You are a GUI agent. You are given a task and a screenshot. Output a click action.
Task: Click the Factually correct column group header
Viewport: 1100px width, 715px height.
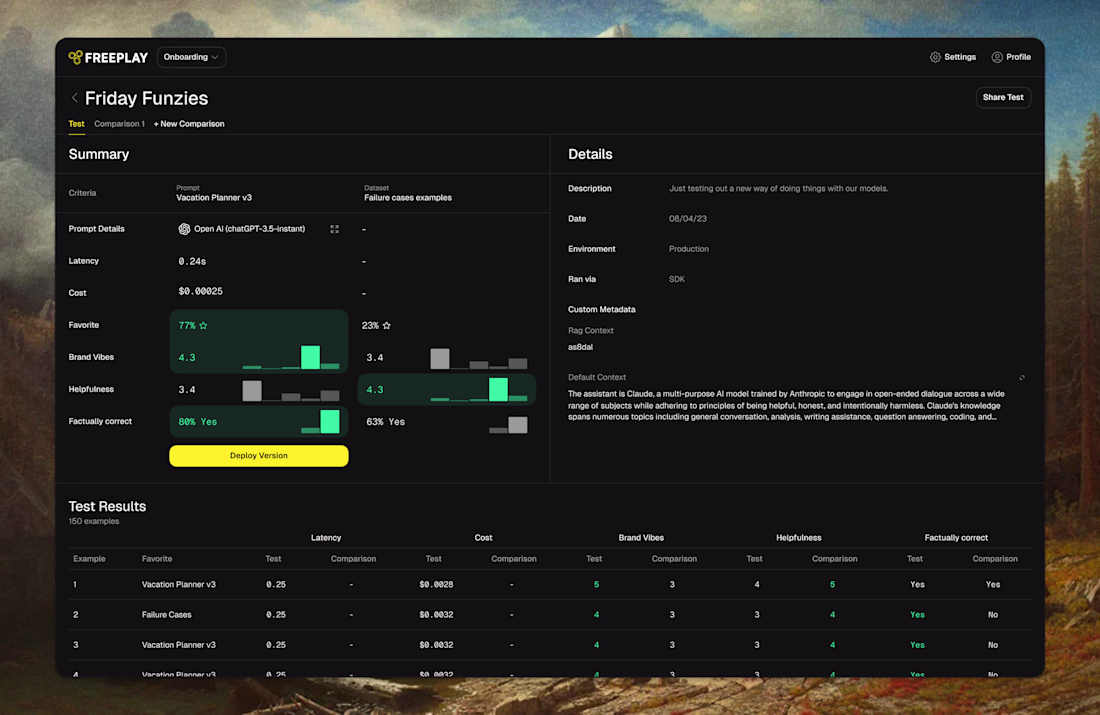(x=956, y=538)
